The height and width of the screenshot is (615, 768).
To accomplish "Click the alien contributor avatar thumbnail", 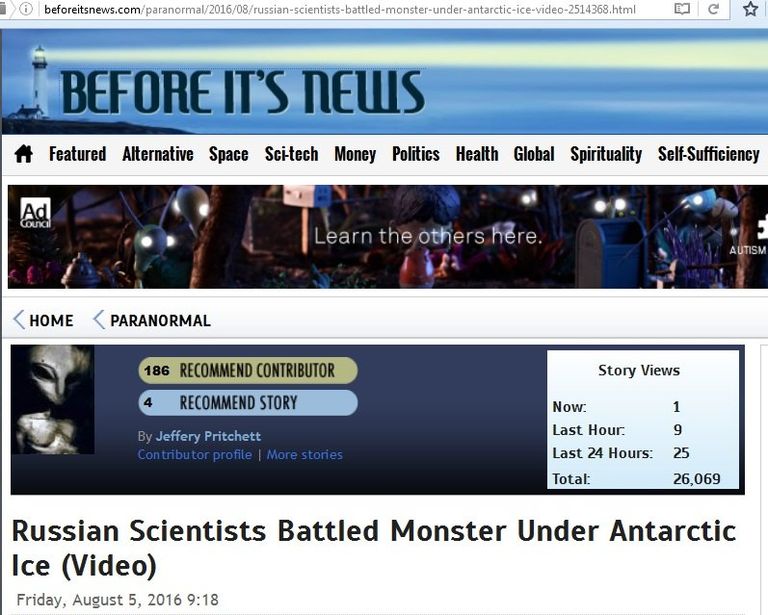I will [53, 400].
